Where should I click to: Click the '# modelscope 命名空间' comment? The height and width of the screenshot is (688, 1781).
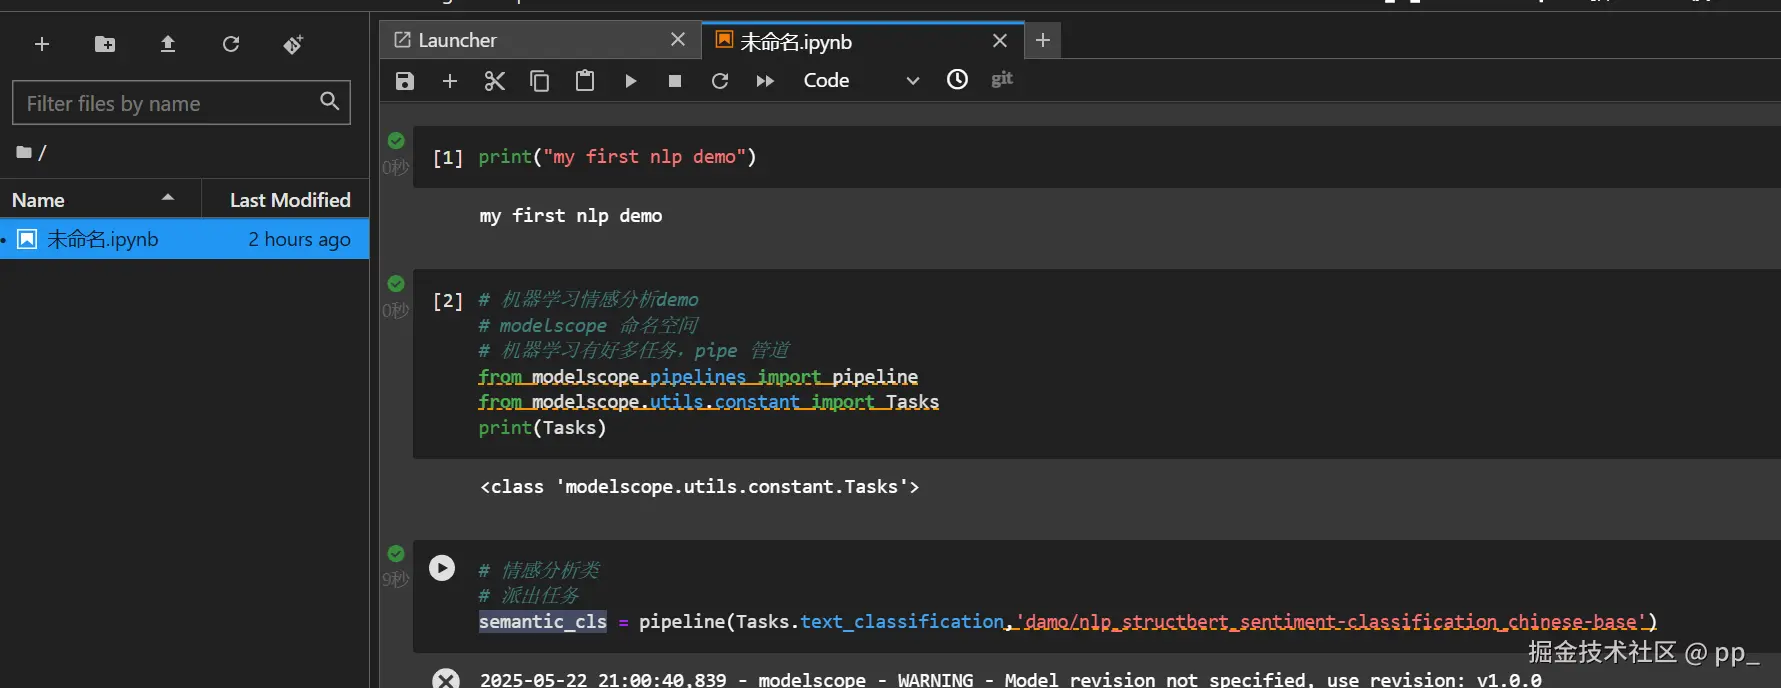point(588,325)
